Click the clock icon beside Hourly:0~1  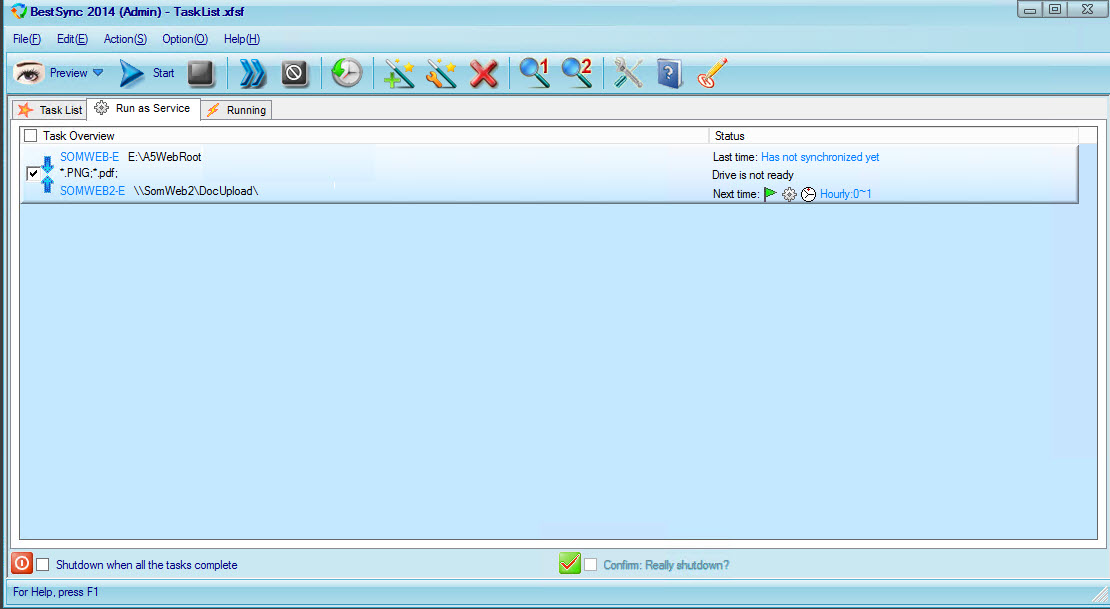point(808,194)
